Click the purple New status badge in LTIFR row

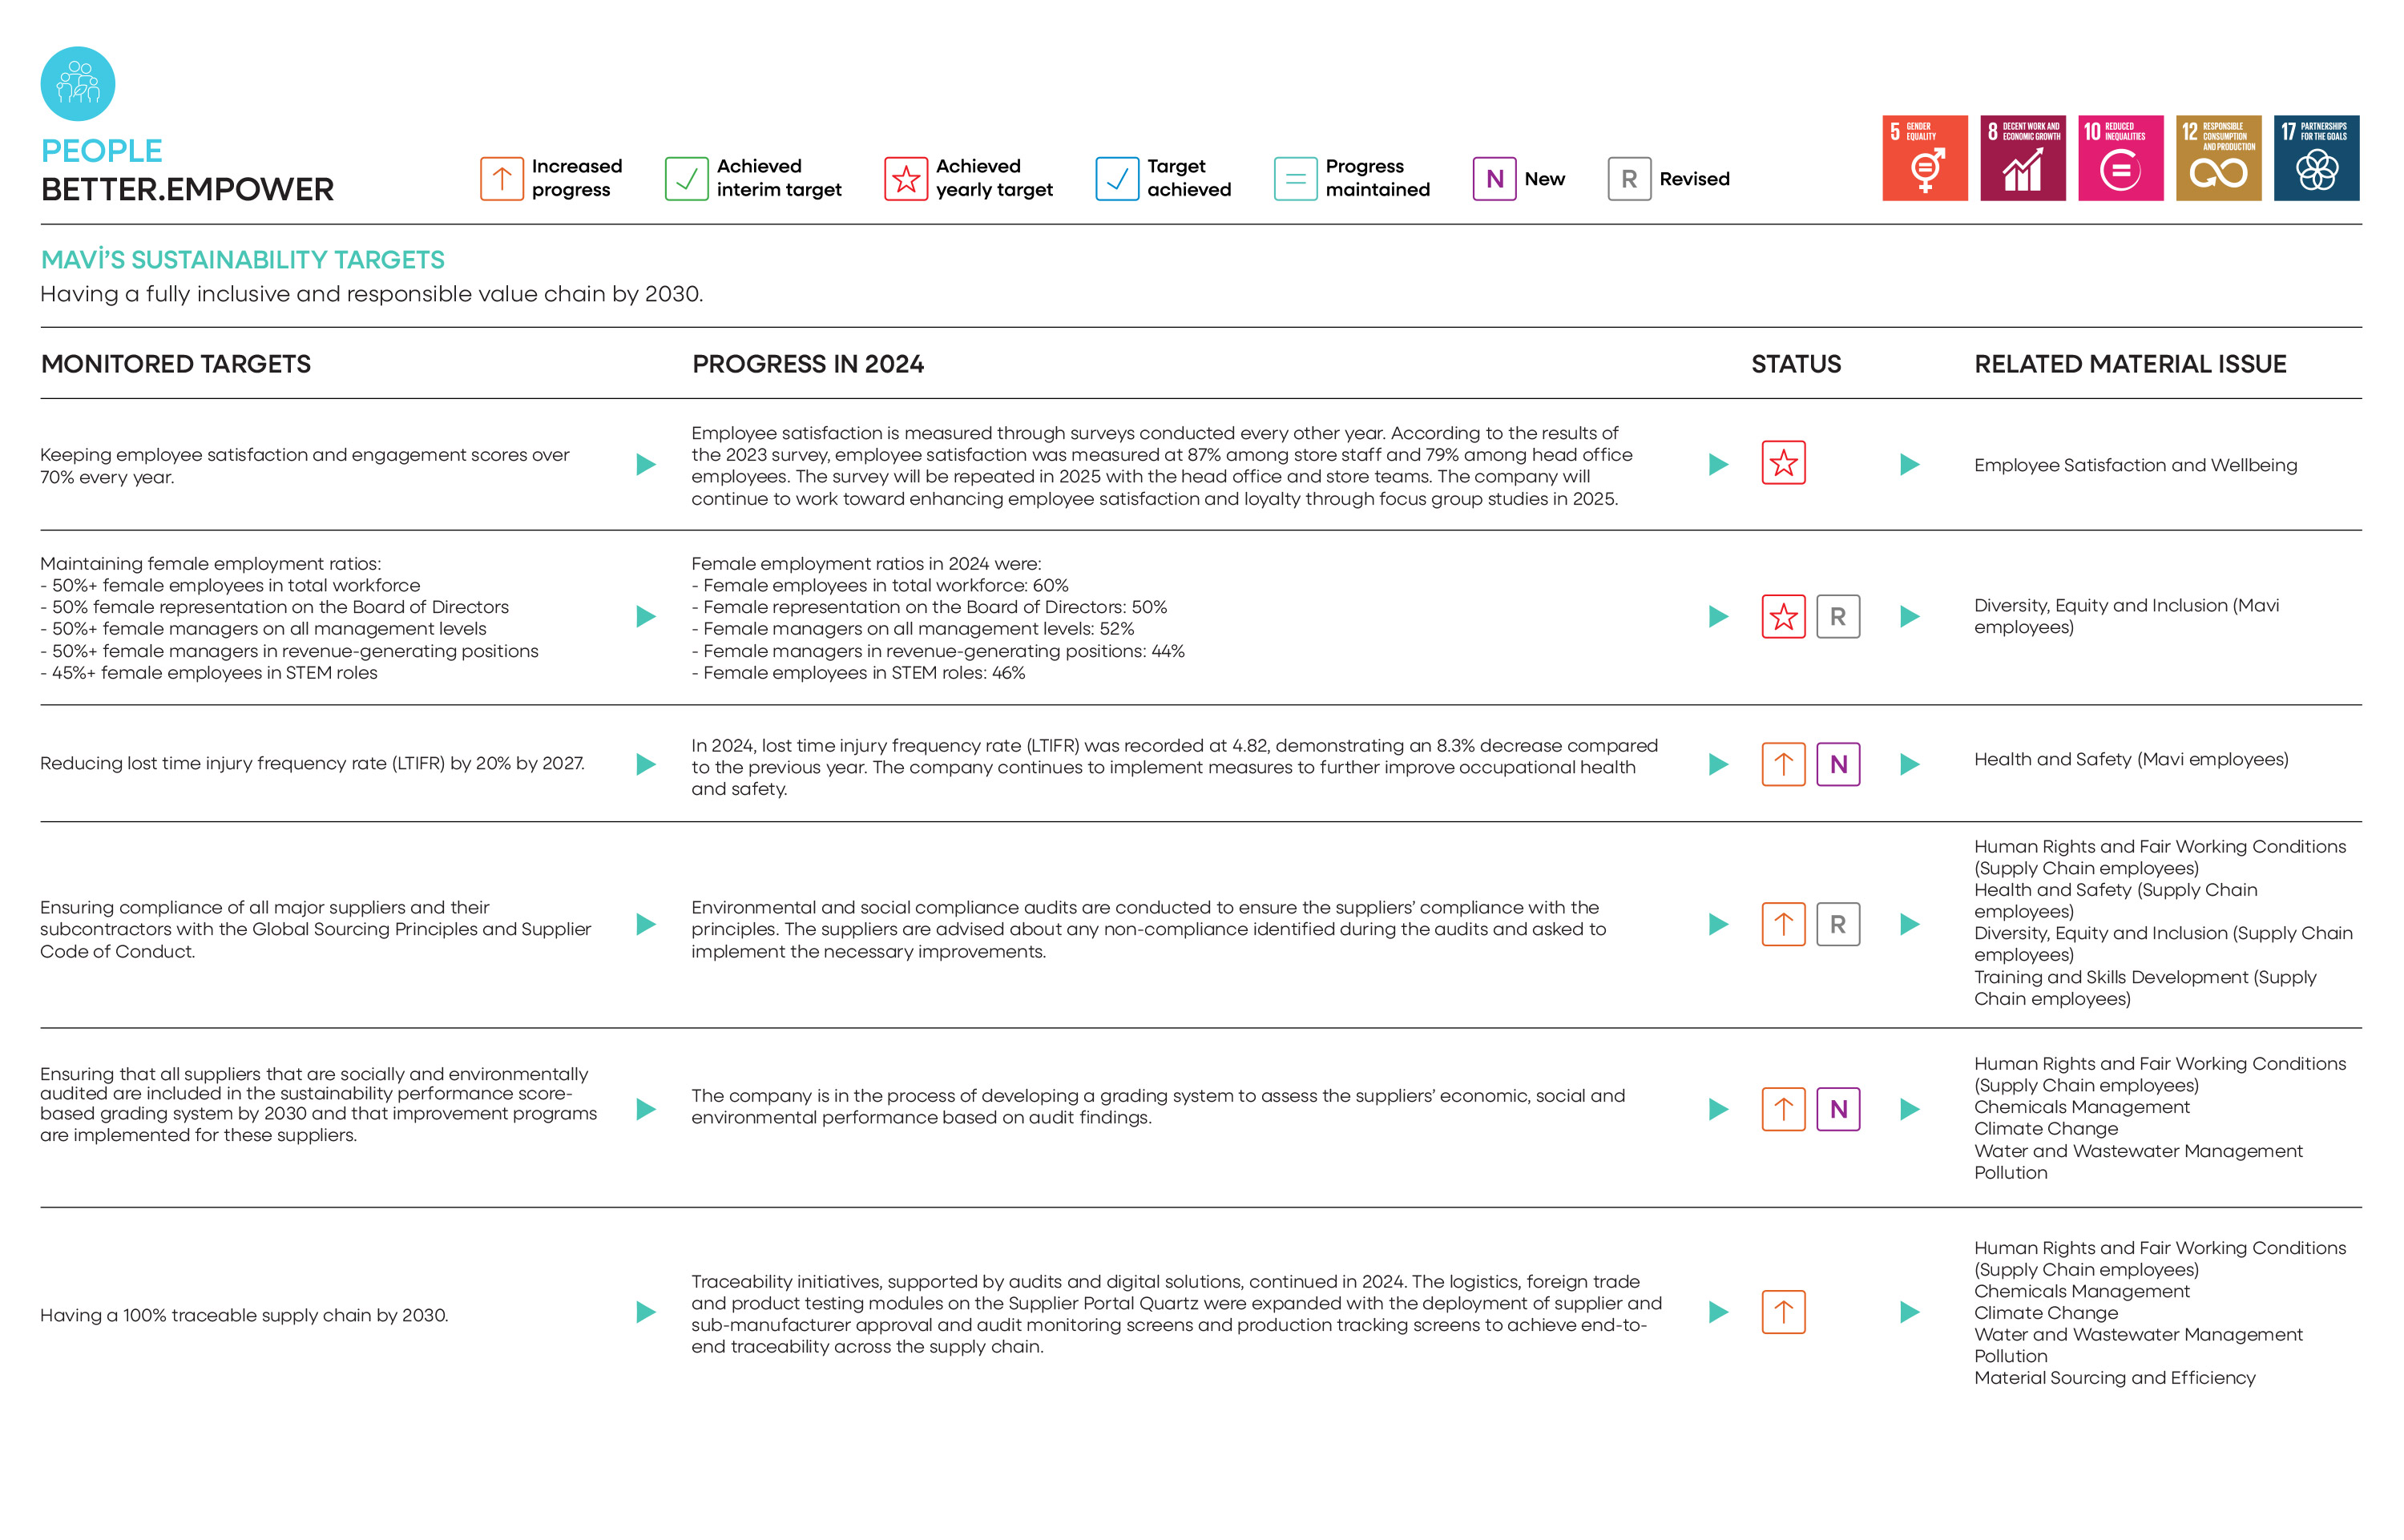1837,764
